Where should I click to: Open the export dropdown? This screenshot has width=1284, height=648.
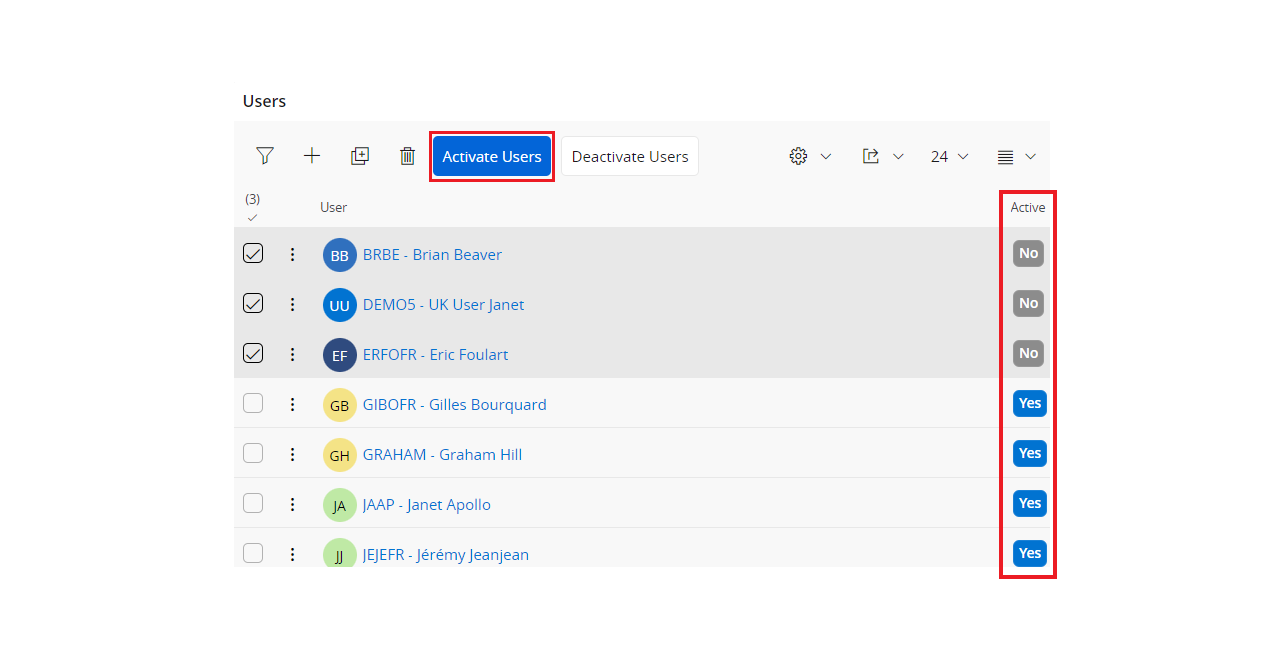(x=882, y=156)
